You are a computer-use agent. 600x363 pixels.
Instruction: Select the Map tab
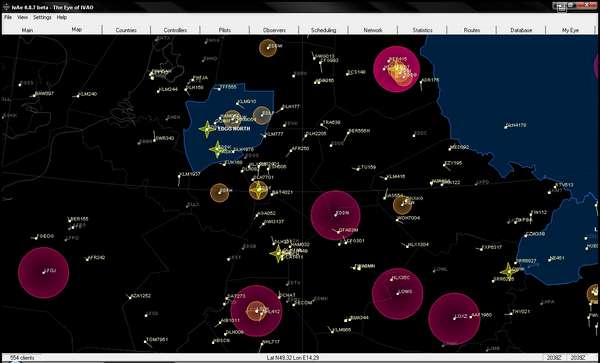click(x=77, y=29)
